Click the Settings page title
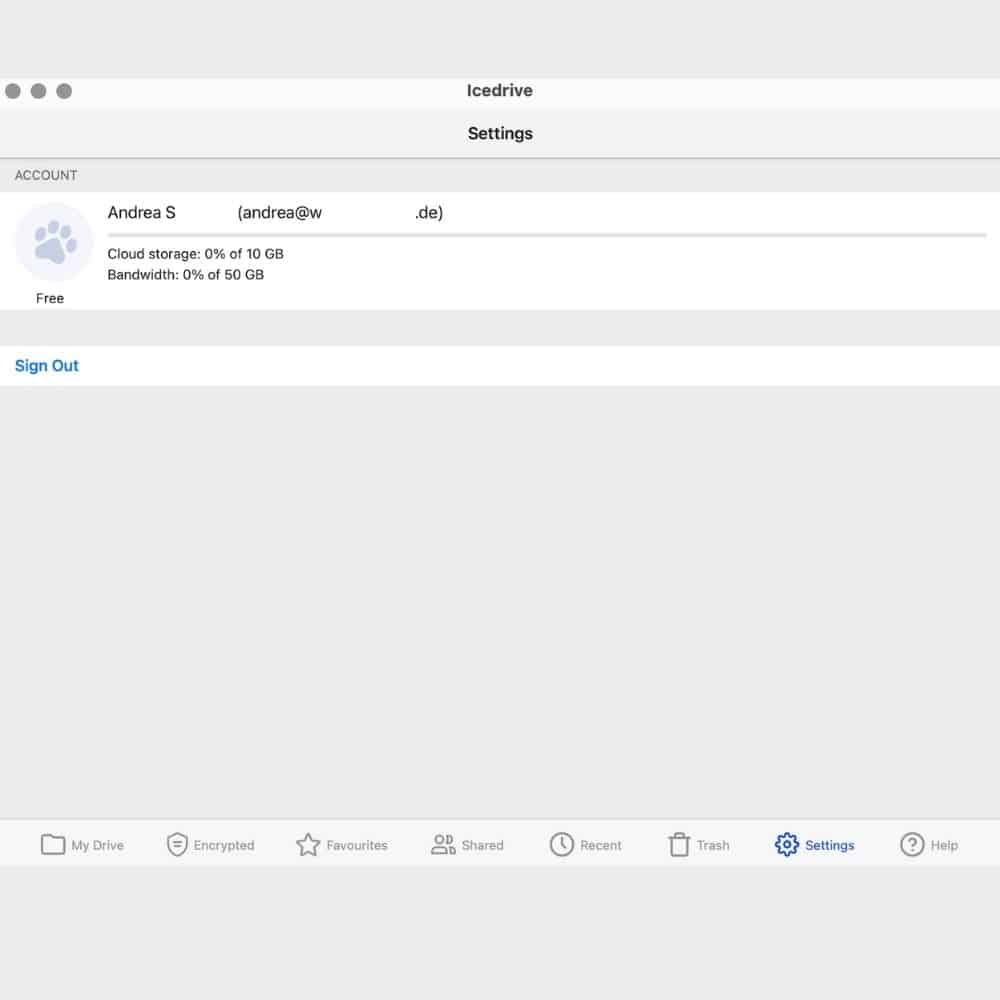1000x1000 pixels. [500, 133]
